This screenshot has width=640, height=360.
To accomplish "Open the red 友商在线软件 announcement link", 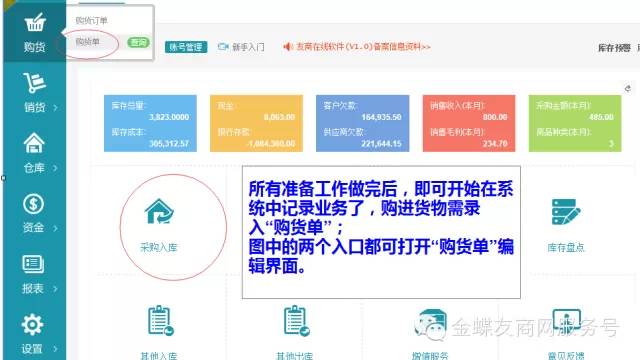I will coord(357,47).
